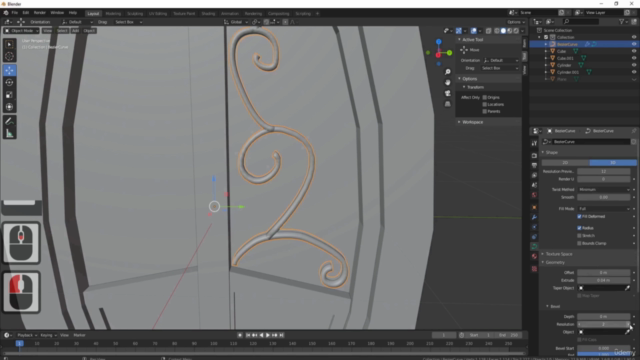Select the Scale tool
The image size is (640, 360).
(x=9, y=95)
